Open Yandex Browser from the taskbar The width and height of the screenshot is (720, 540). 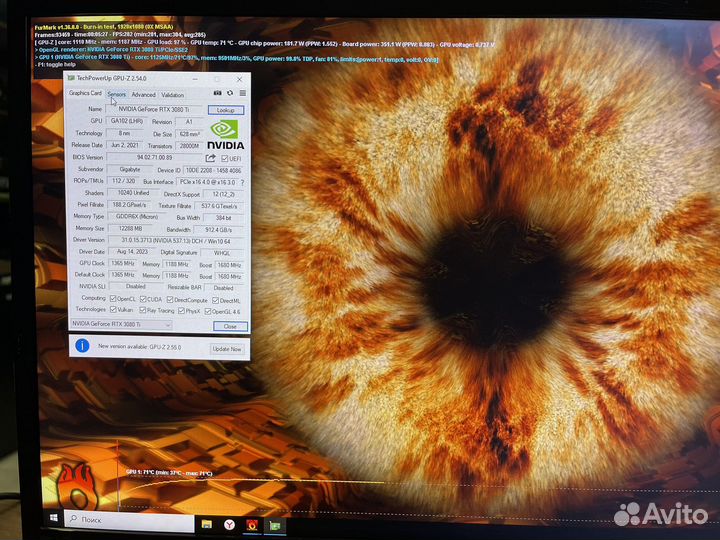pos(229,524)
